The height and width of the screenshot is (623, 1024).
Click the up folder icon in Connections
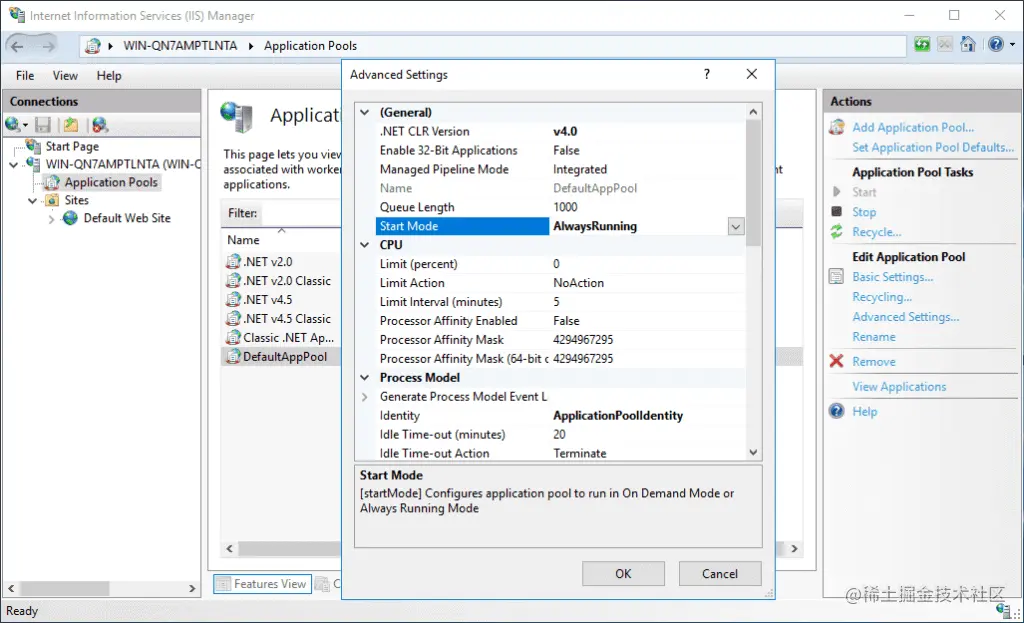click(71, 125)
